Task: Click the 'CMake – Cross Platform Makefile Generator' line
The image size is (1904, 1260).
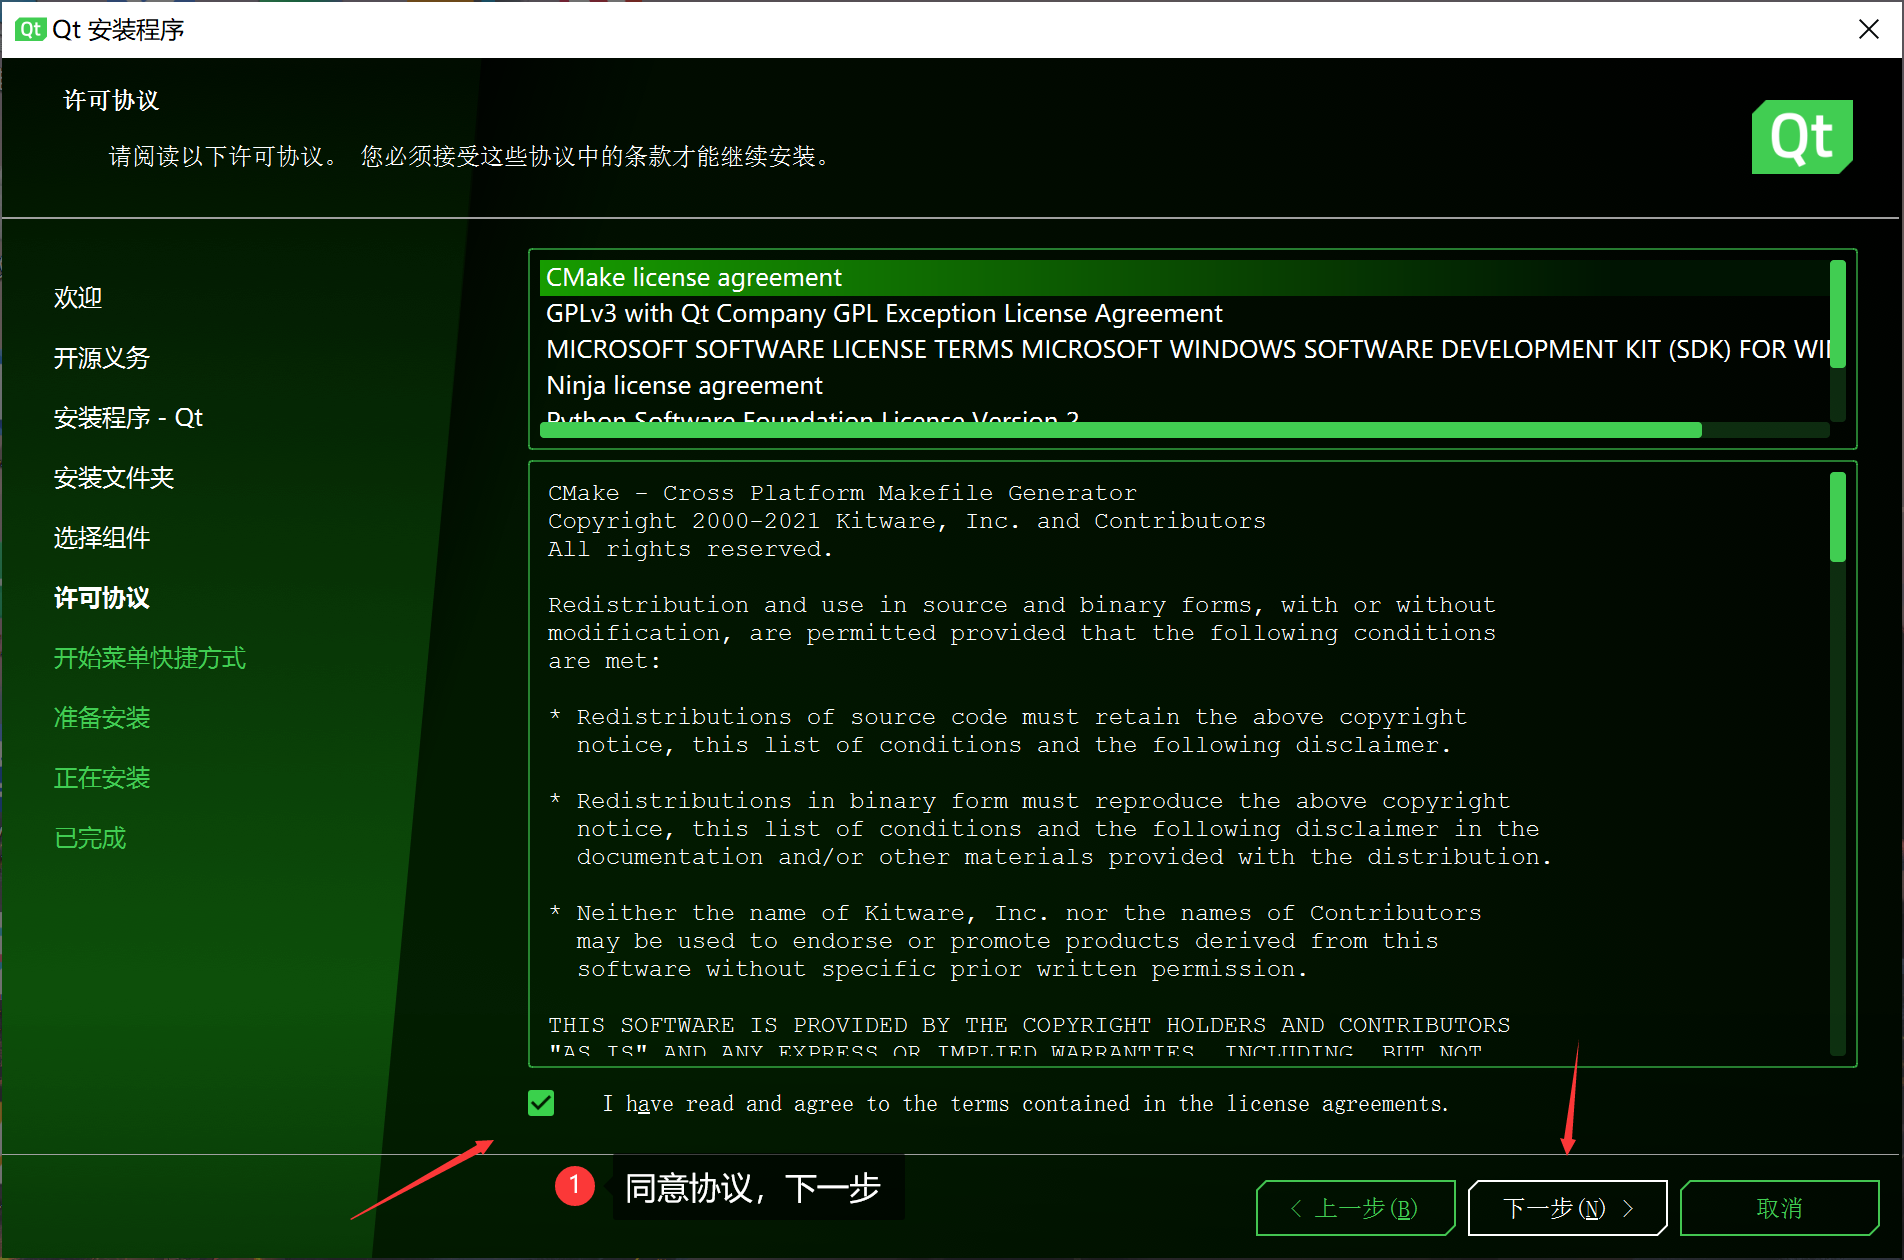Action: (842, 493)
